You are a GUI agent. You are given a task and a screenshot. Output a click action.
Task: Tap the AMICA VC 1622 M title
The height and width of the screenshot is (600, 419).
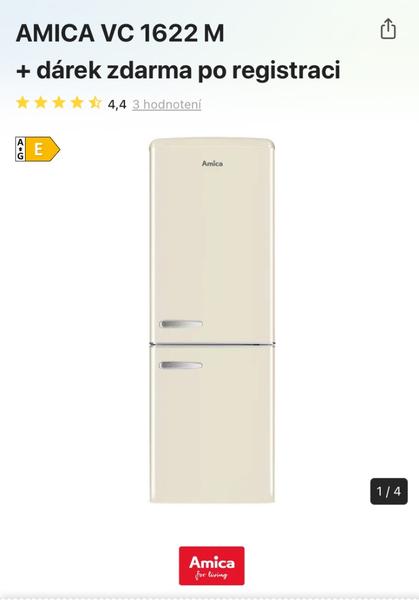[x=120, y=33]
